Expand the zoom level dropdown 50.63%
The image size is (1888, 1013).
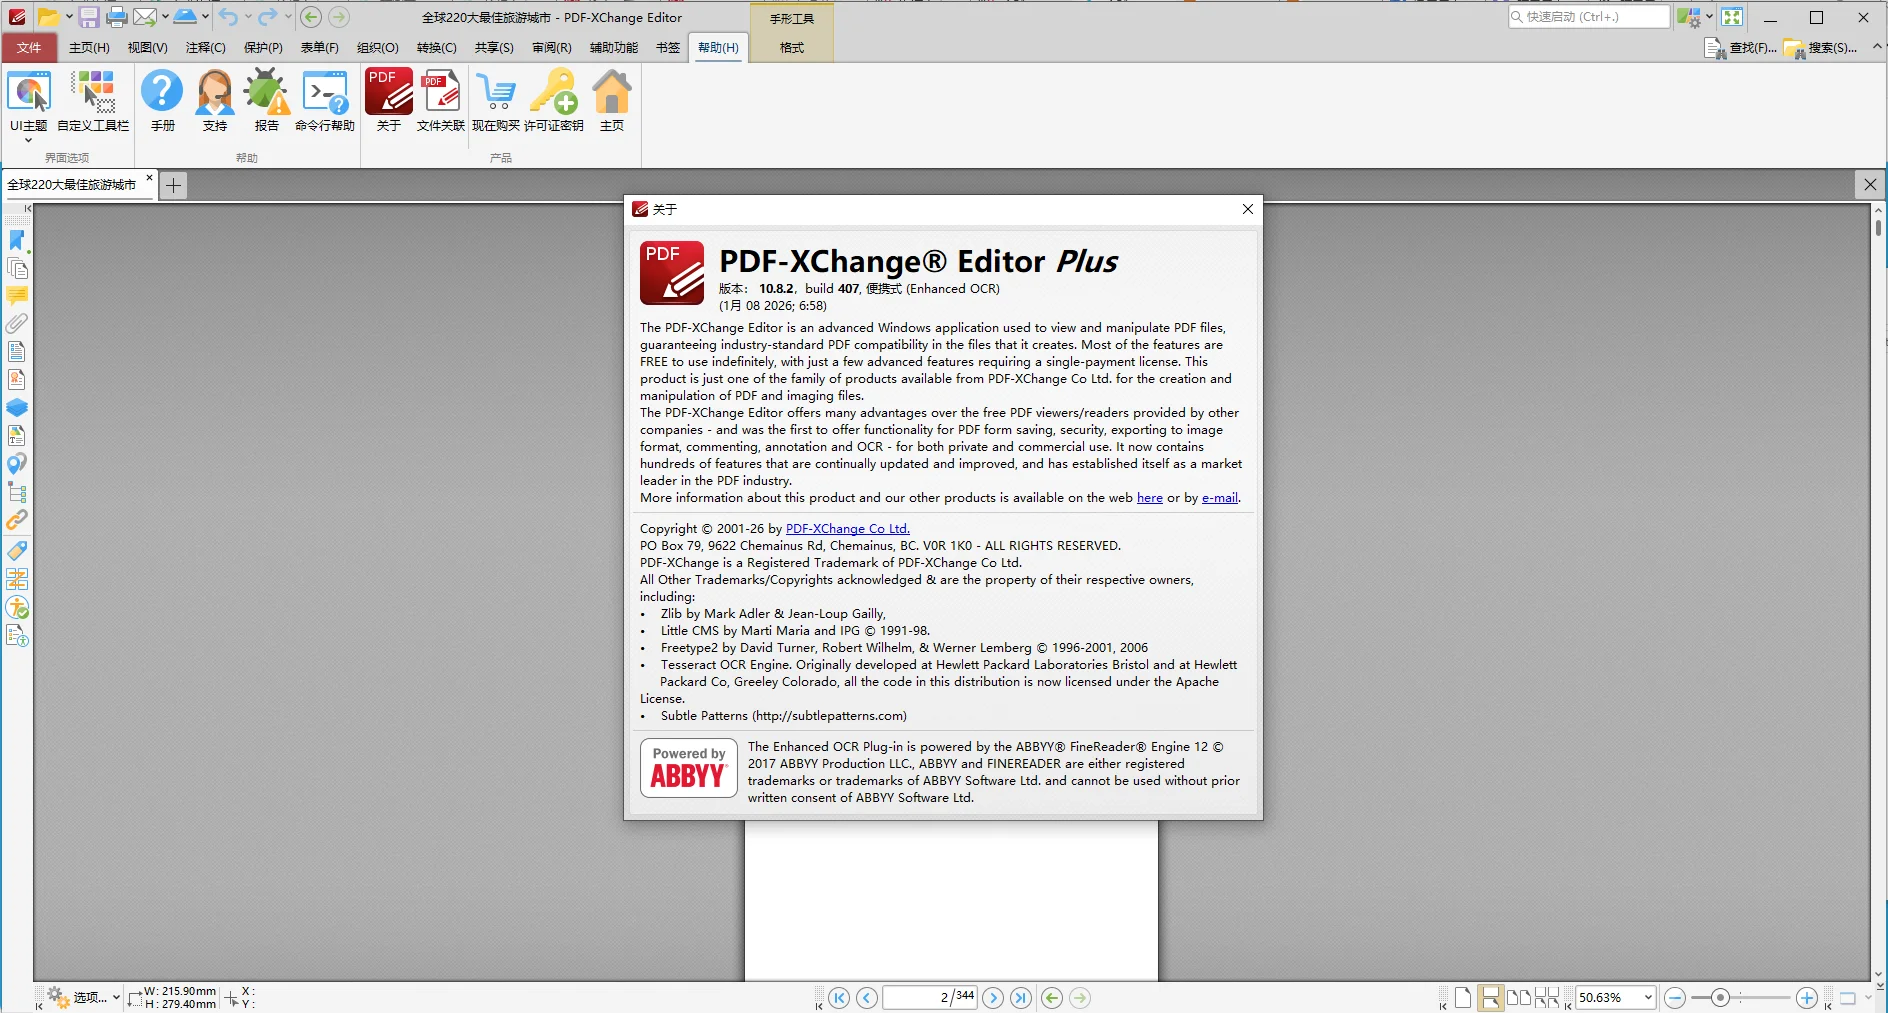point(1648,997)
